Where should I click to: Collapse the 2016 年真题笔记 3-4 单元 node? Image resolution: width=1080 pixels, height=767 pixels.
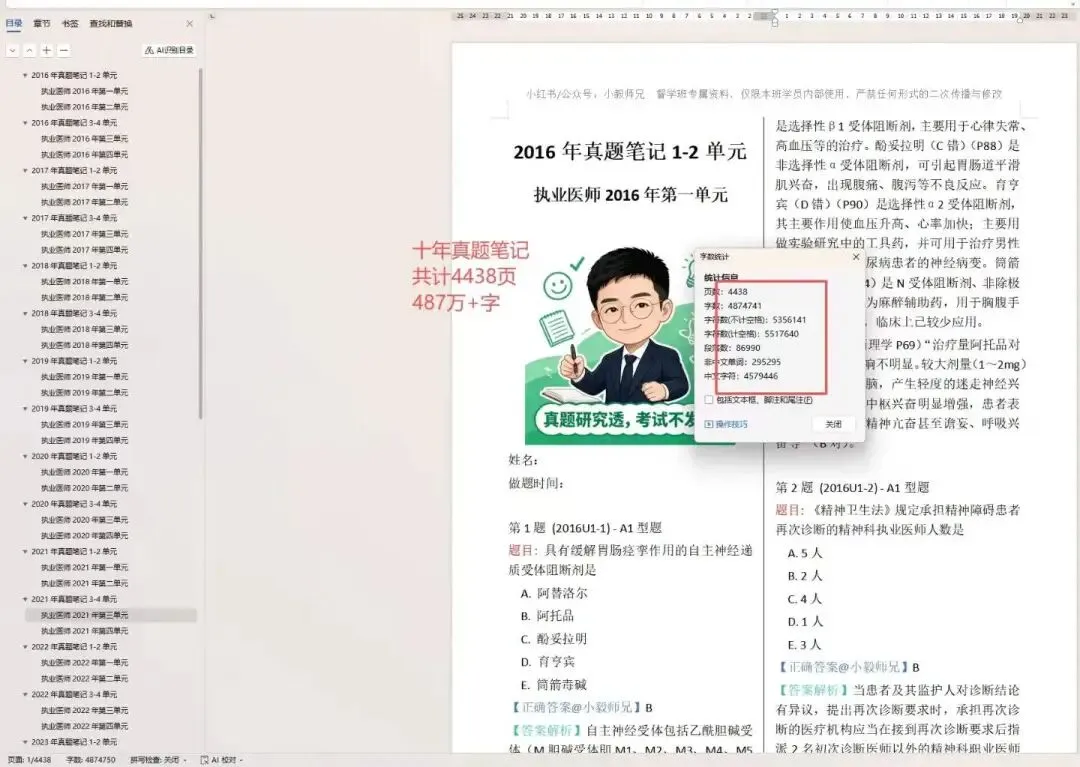[x=25, y=123]
